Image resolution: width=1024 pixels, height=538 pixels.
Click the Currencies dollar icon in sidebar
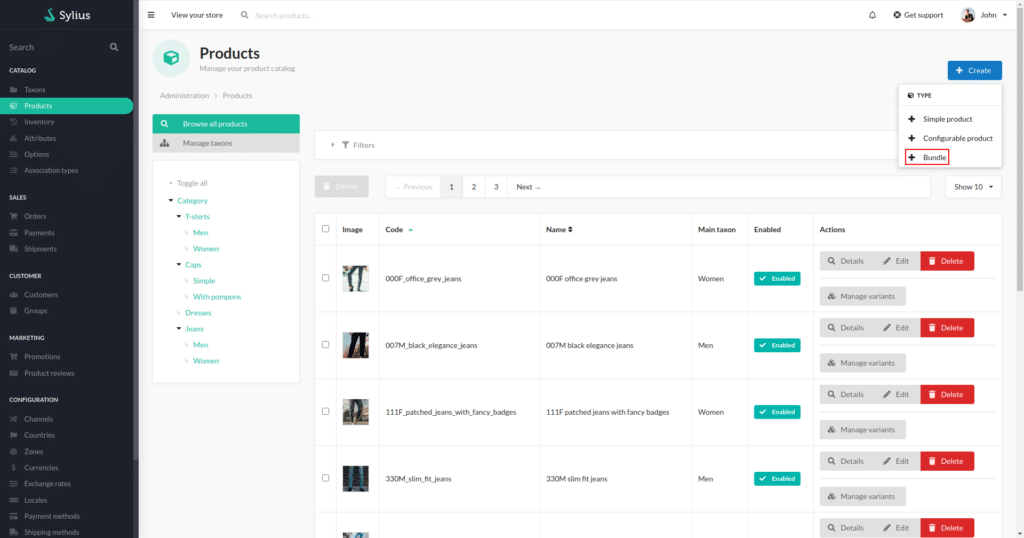click(x=14, y=467)
